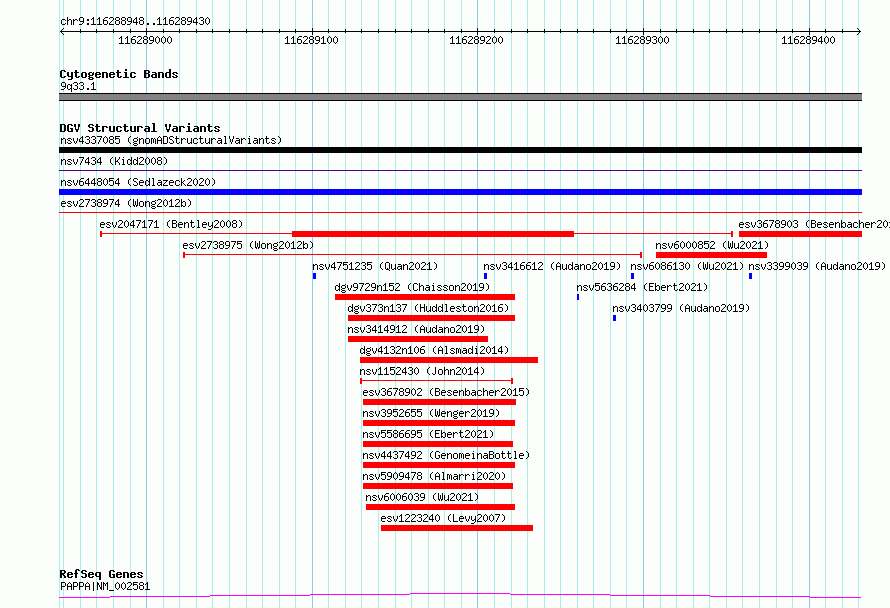Click the nsv6000852 (Wu2021) red bar
This screenshot has height=608, width=890.
coord(711,255)
